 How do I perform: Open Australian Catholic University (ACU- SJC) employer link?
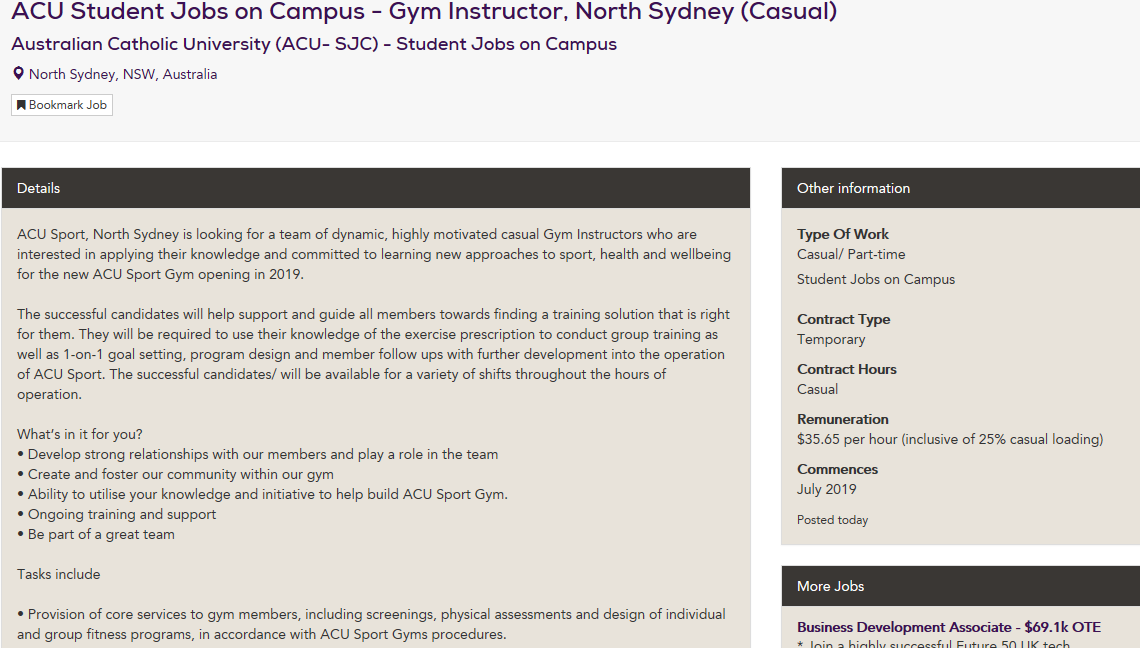pyautogui.click(x=314, y=44)
